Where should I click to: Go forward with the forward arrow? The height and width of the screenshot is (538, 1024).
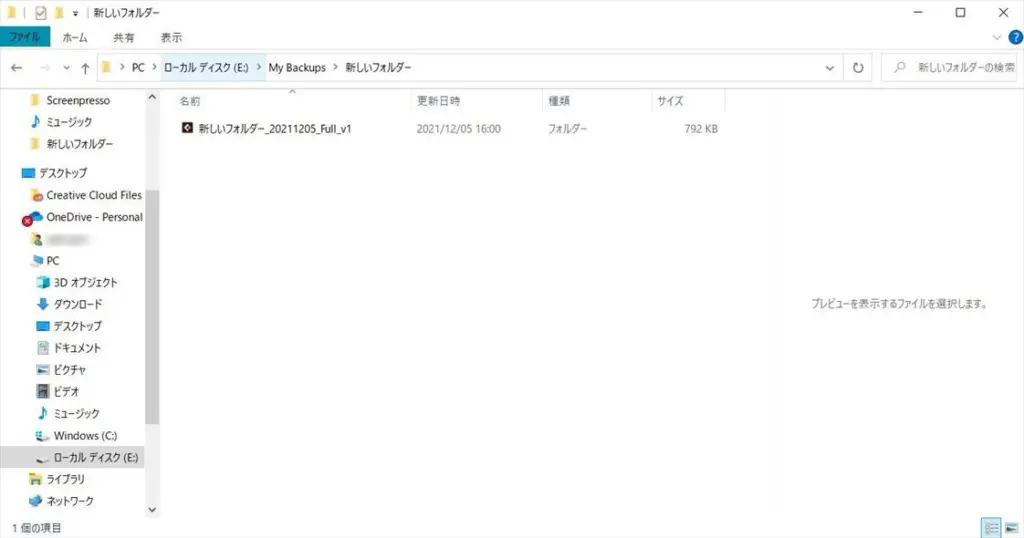click(x=44, y=67)
